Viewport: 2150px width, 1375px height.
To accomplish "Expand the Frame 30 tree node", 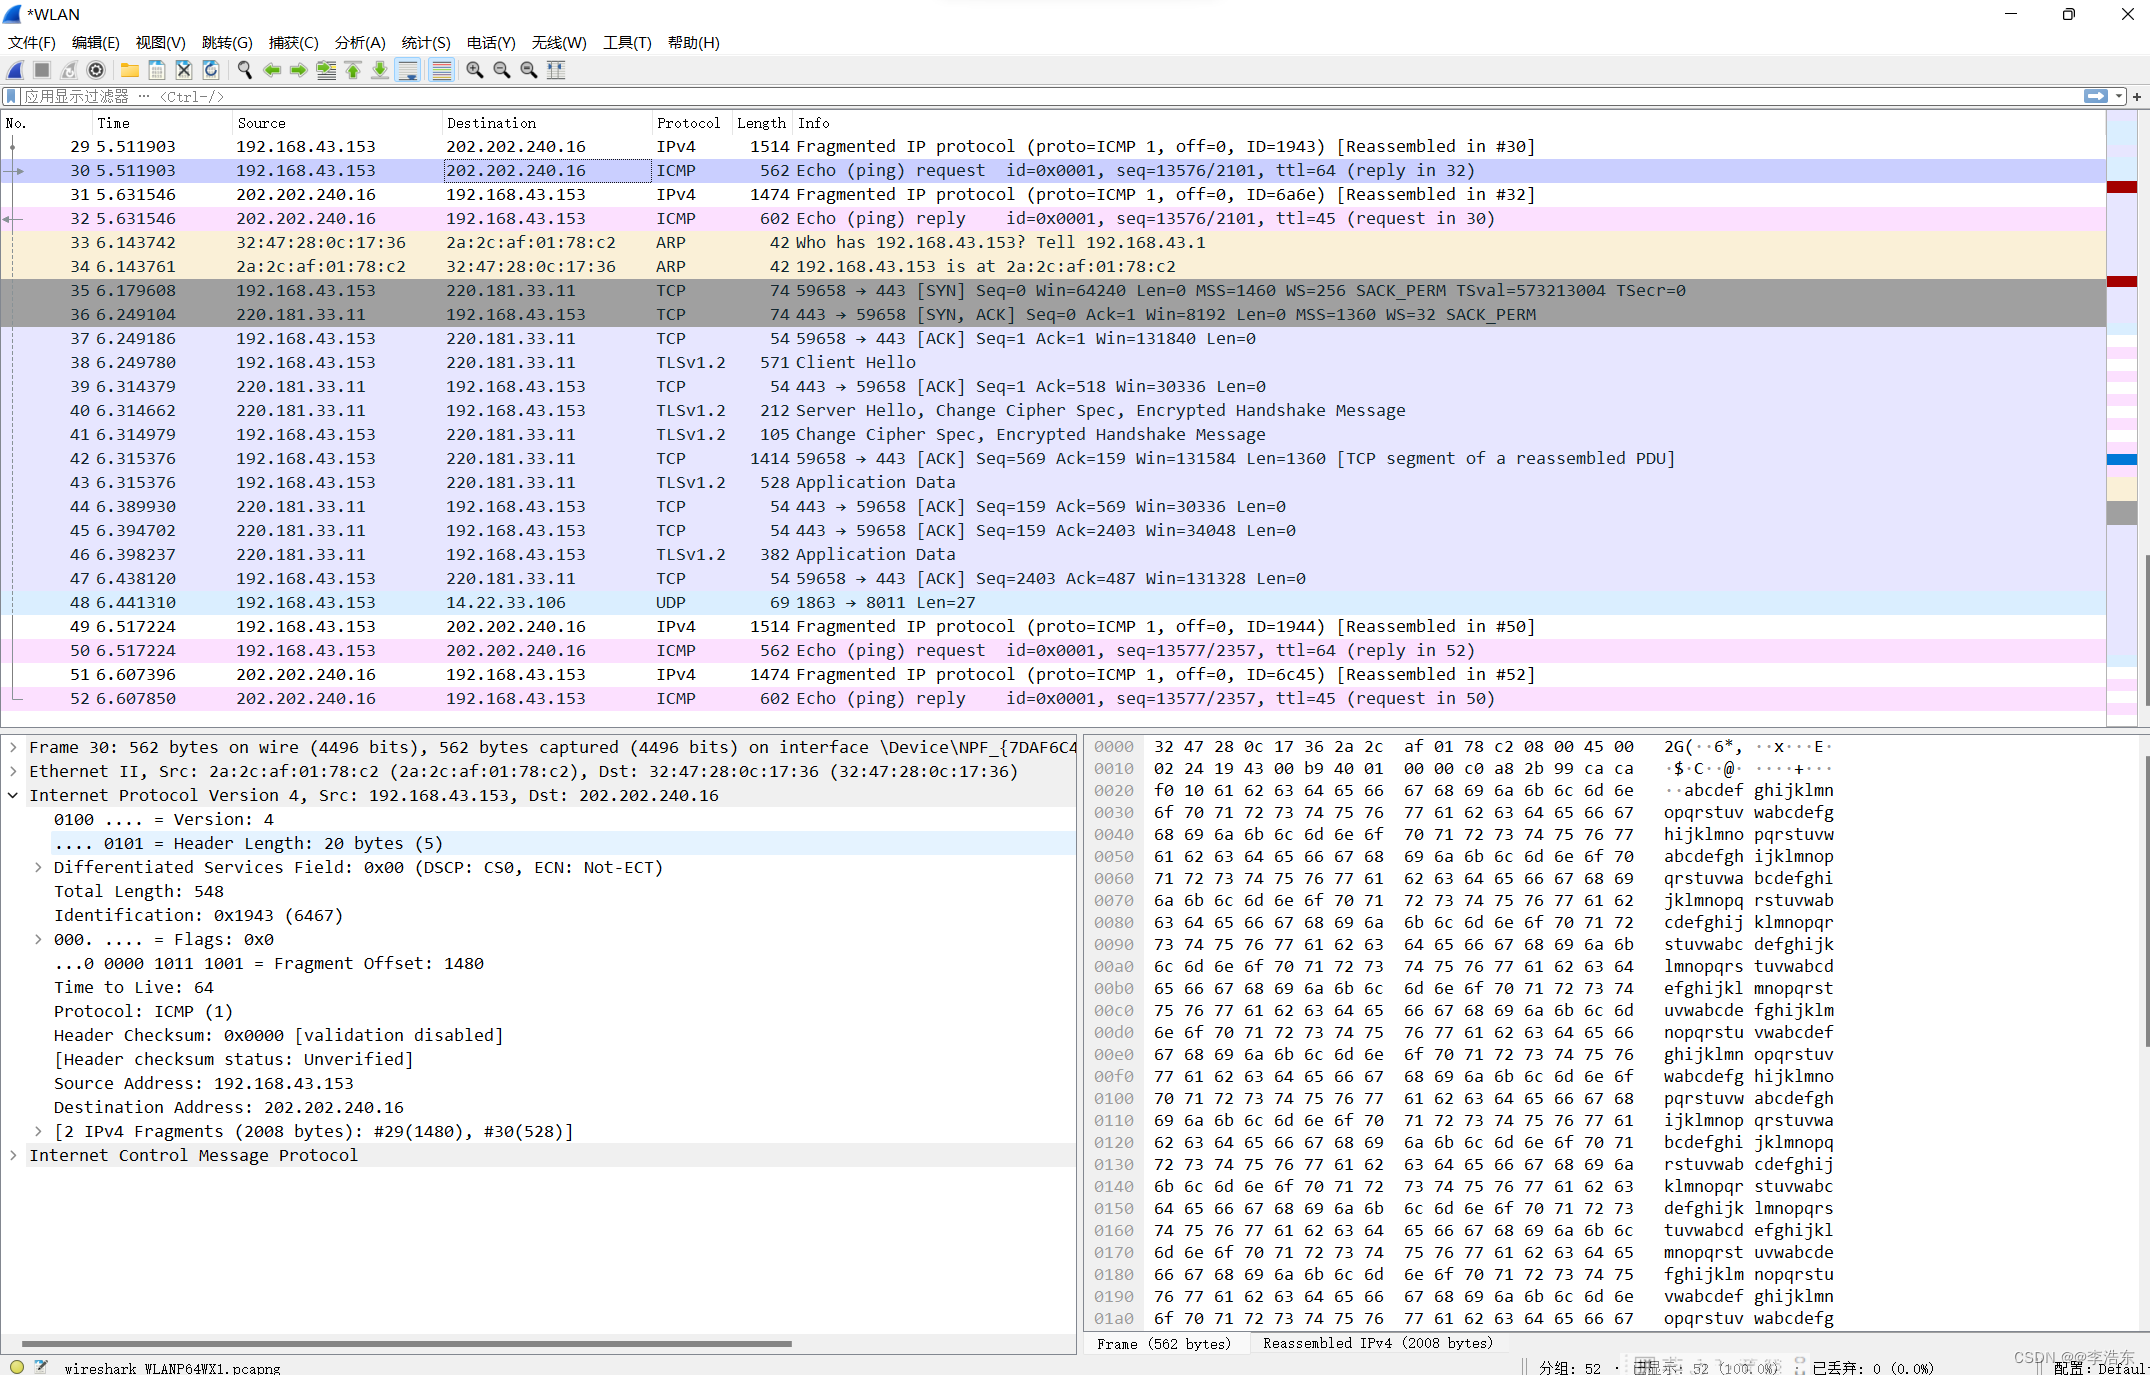I will click(x=13, y=747).
